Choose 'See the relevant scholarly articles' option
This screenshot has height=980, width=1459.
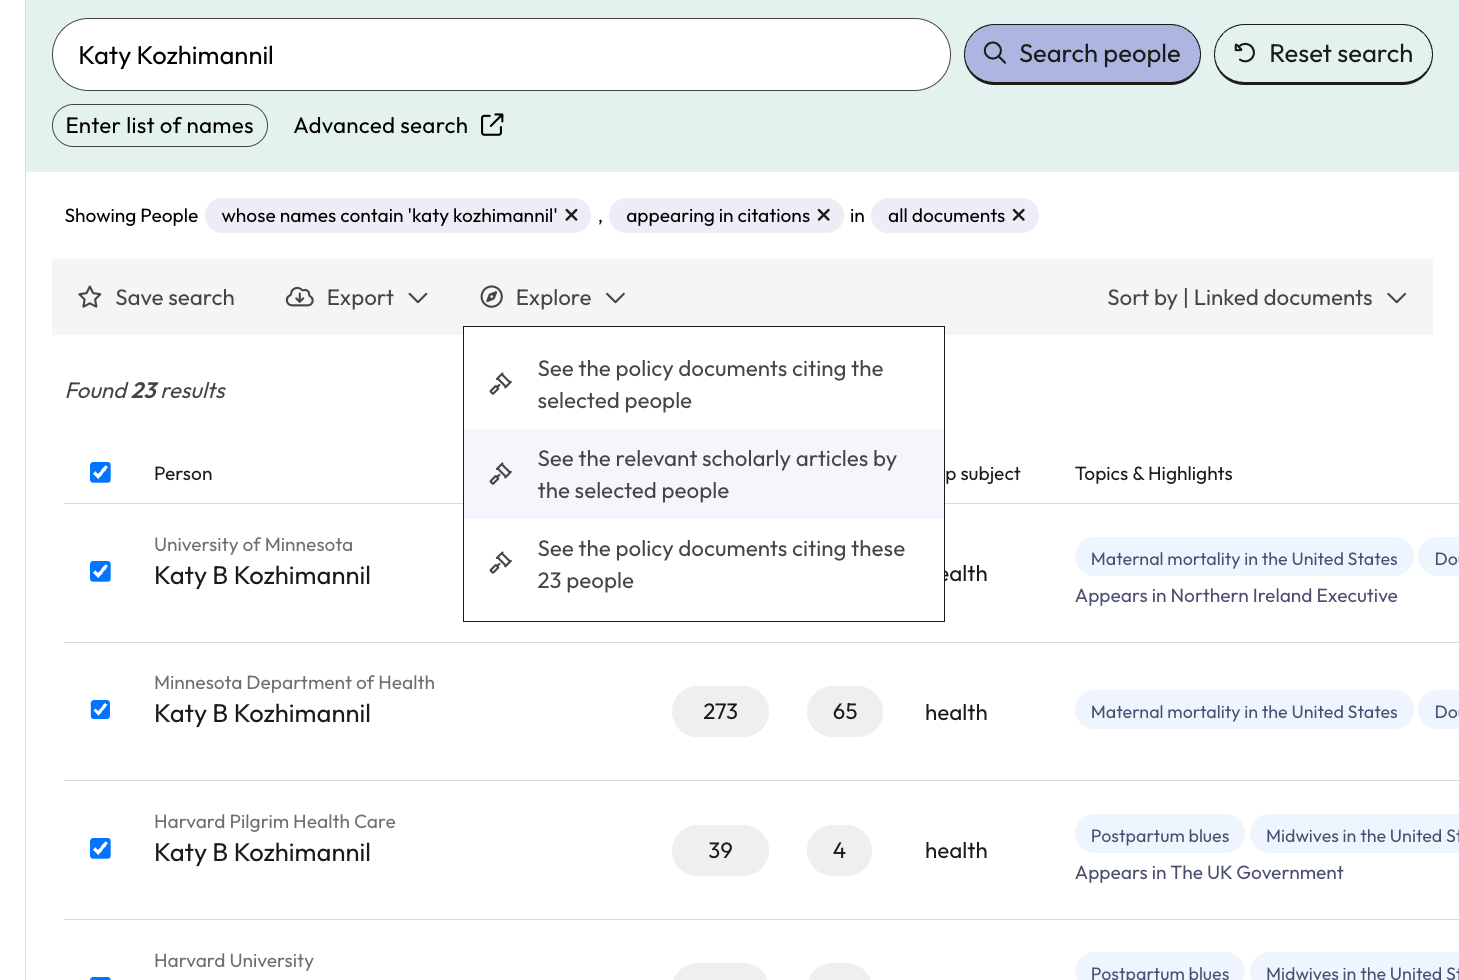[704, 474]
